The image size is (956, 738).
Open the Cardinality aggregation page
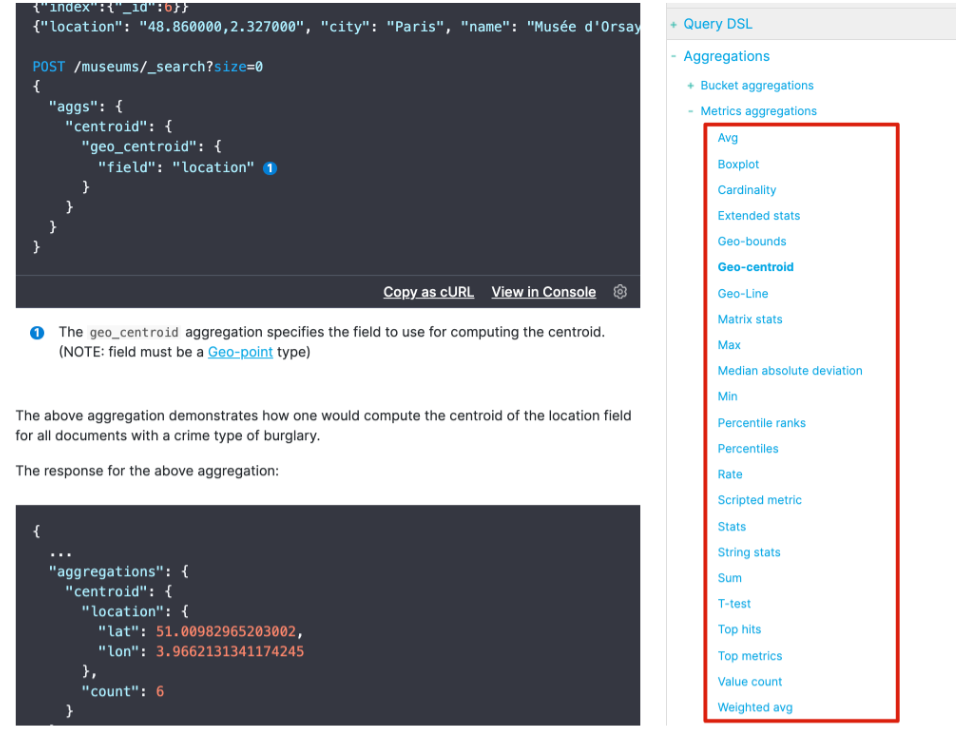point(747,189)
